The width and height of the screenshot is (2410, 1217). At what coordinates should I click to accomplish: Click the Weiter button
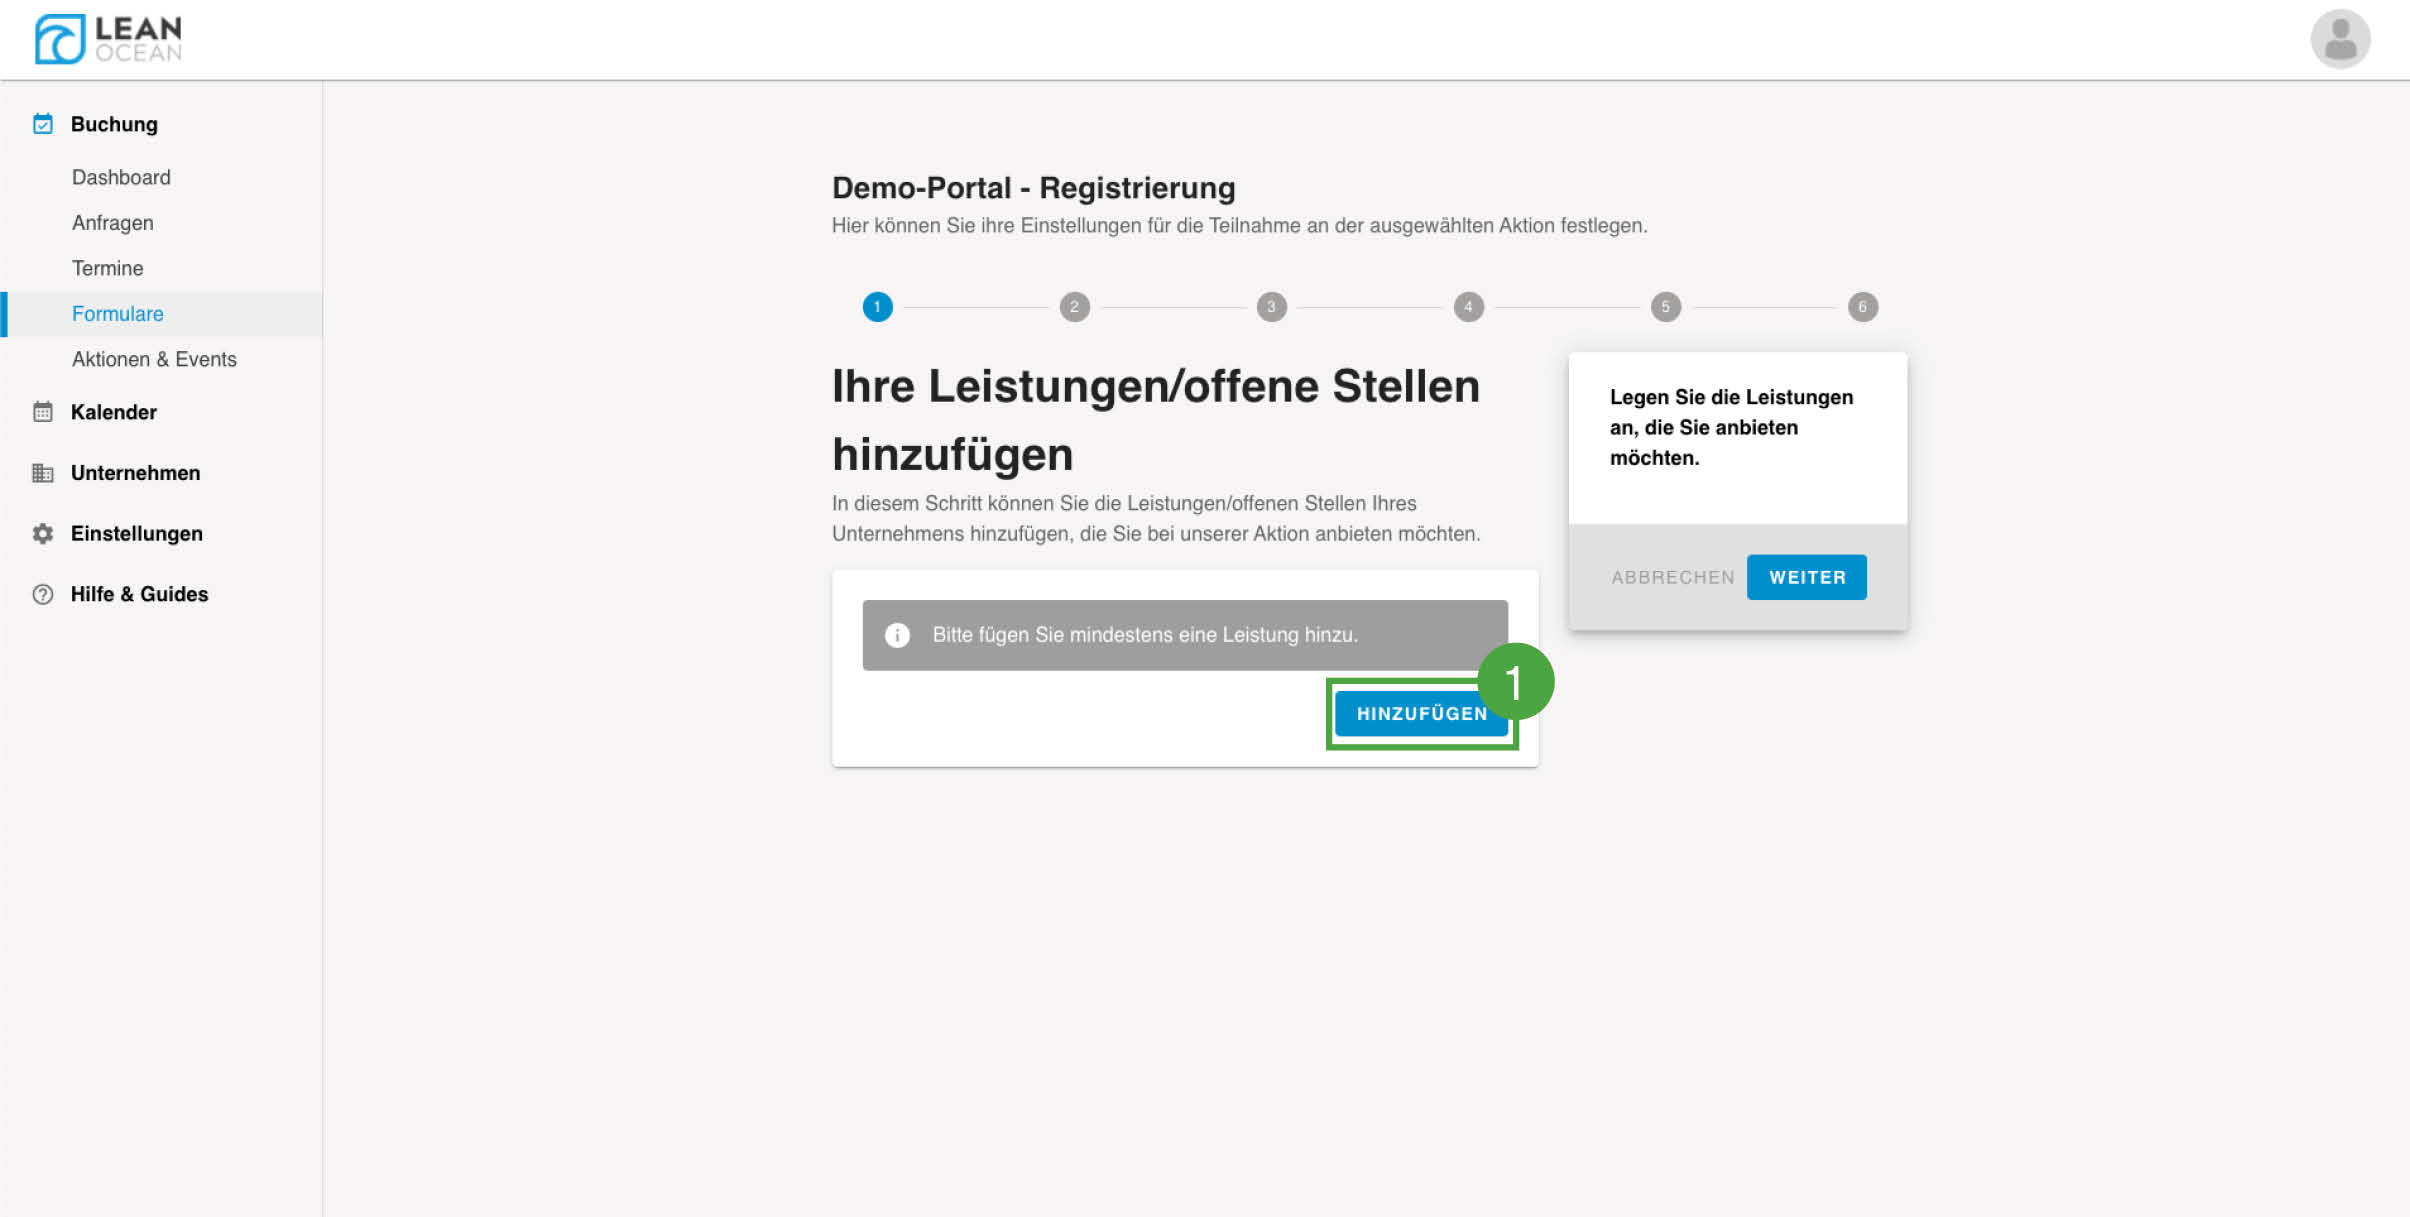pos(1806,577)
